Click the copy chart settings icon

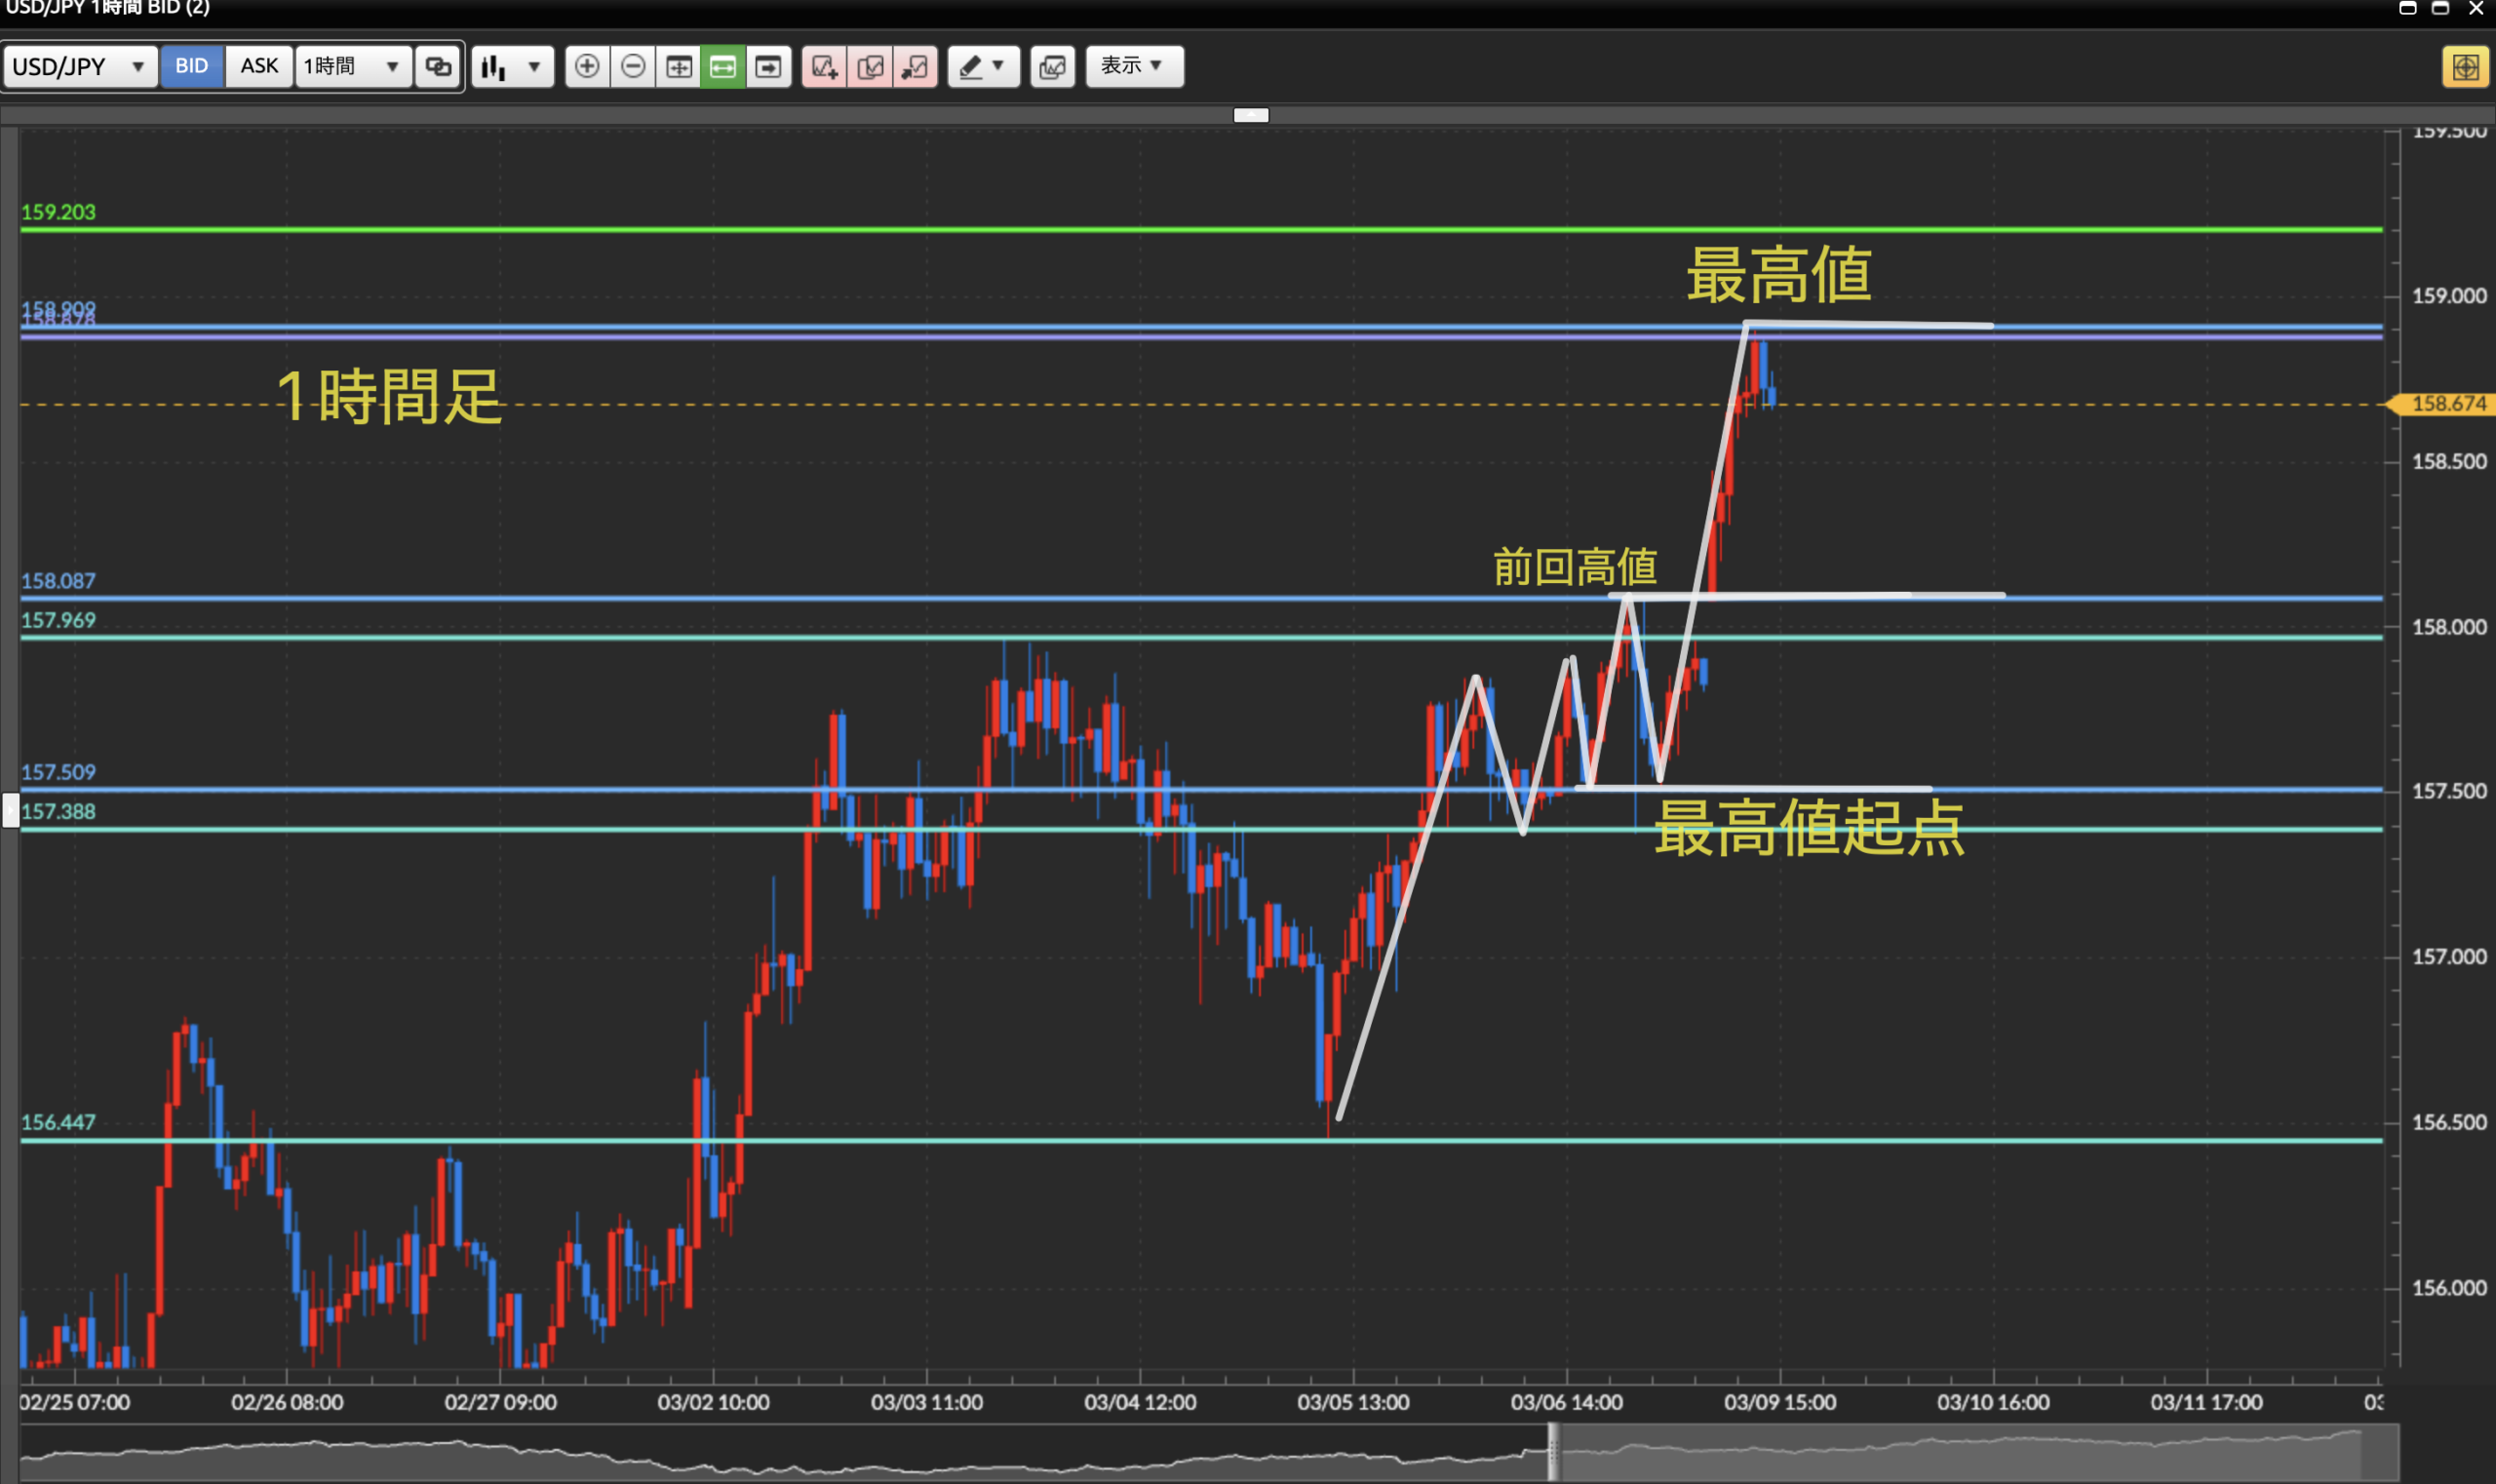(870, 67)
